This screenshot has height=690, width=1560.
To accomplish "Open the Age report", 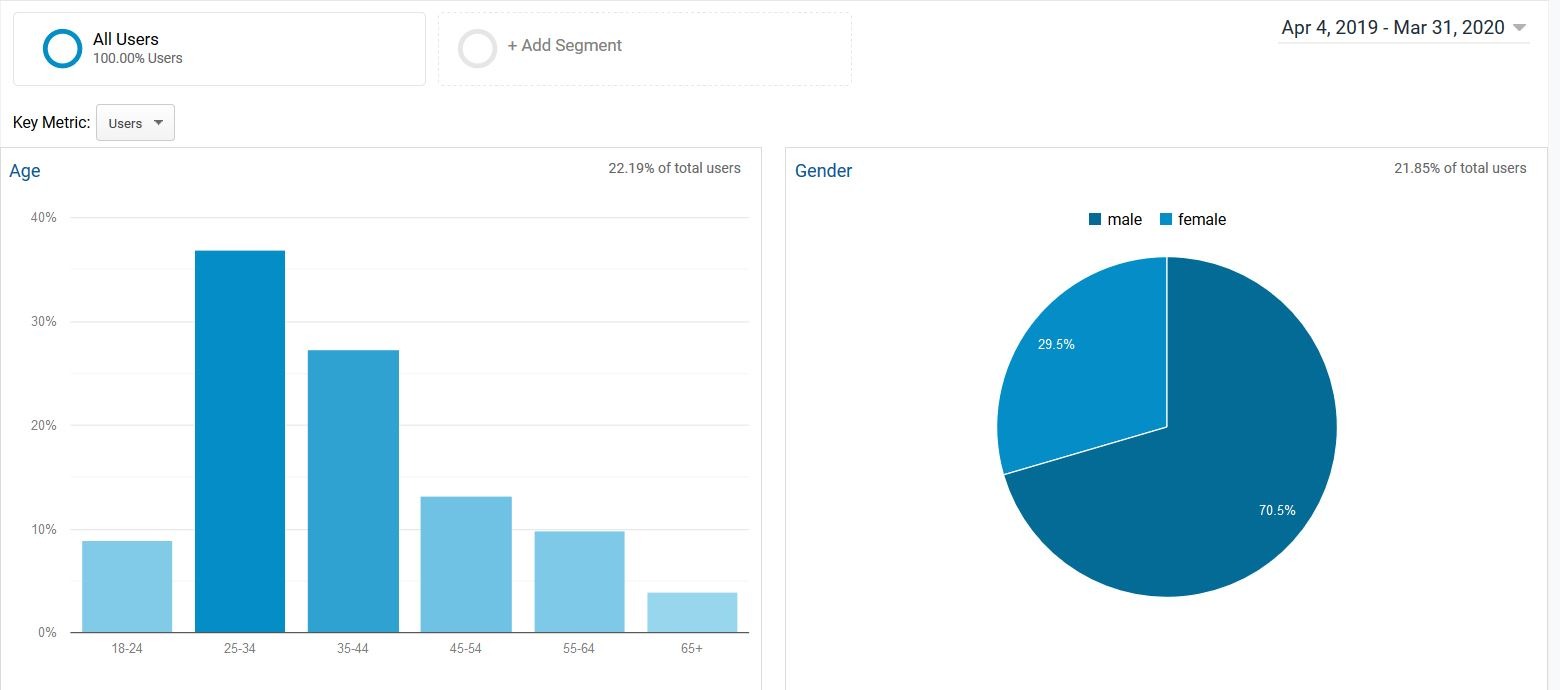I will coord(25,170).
